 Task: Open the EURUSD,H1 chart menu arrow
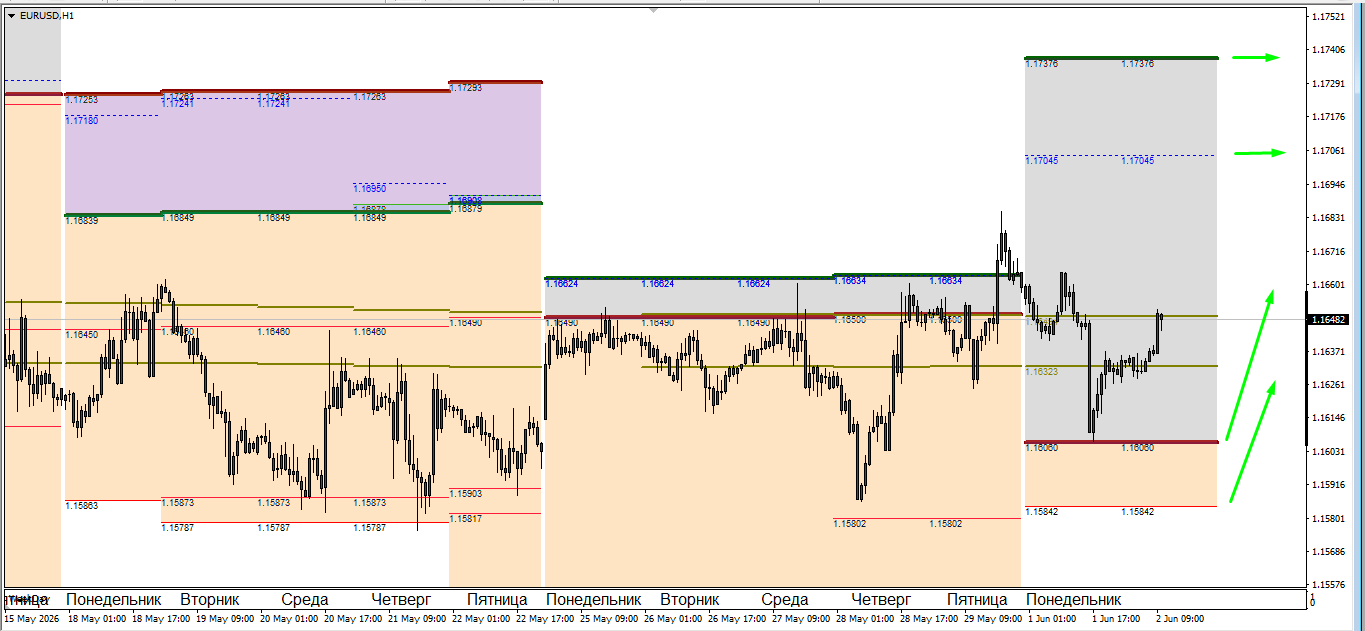(11, 16)
